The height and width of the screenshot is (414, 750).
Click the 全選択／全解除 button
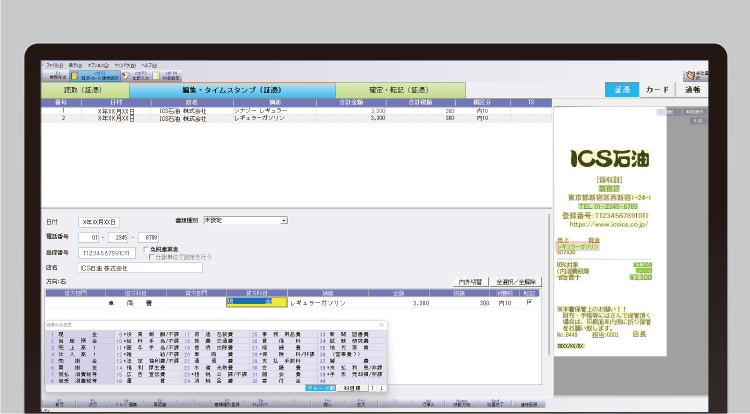tap(514, 282)
